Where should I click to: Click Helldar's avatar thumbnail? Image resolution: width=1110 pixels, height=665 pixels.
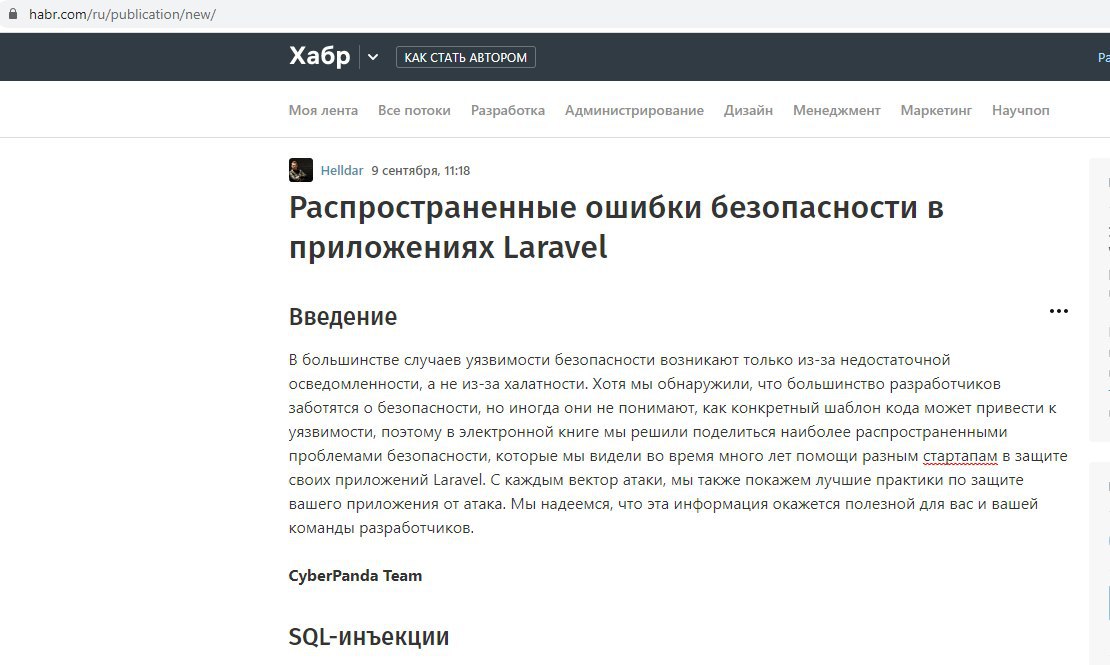click(x=301, y=170)
